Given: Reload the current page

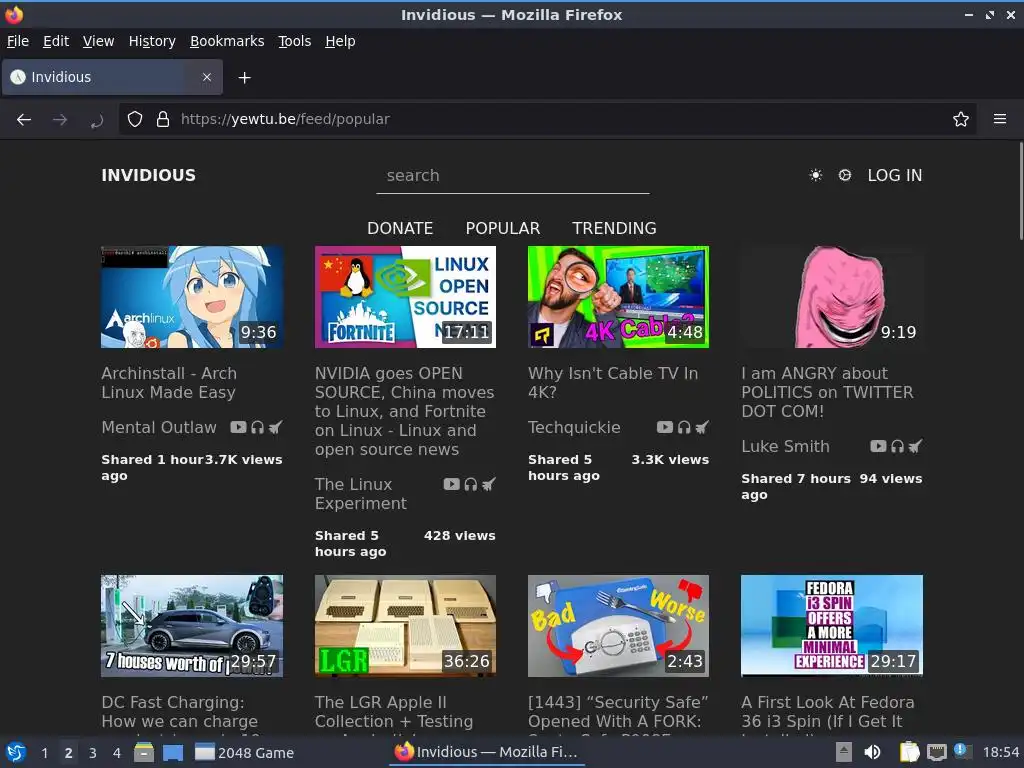Looking at the screenshot, I should pos(97,120).
